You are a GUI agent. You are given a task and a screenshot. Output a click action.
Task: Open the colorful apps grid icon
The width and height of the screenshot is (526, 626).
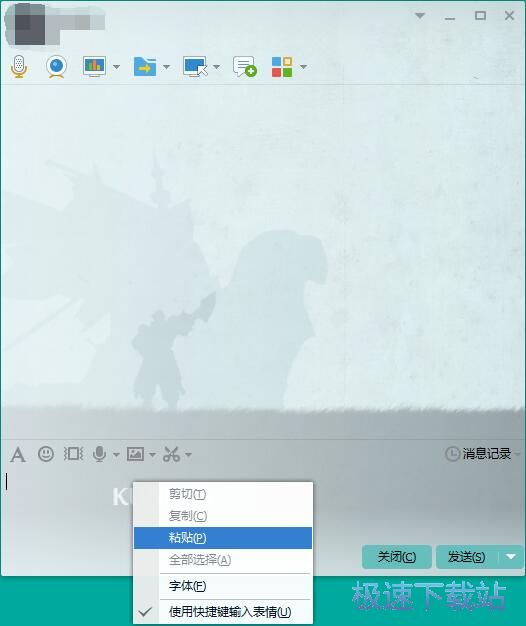(282, 67)
